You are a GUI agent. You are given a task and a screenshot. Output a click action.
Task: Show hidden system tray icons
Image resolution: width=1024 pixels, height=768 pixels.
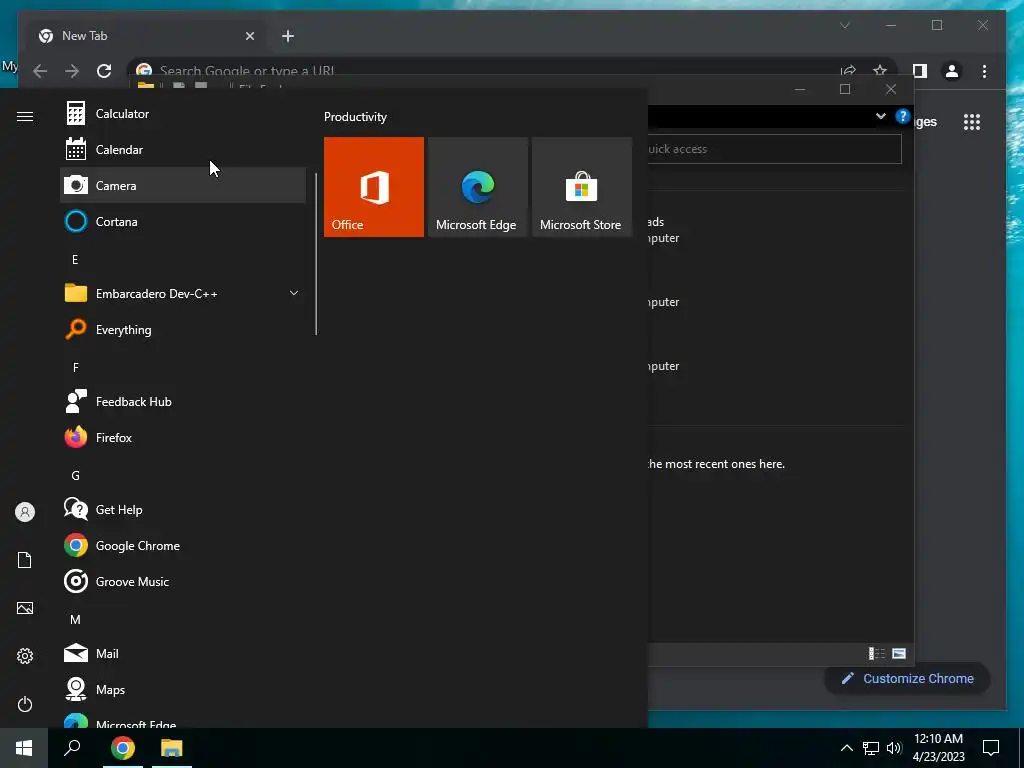846,748
